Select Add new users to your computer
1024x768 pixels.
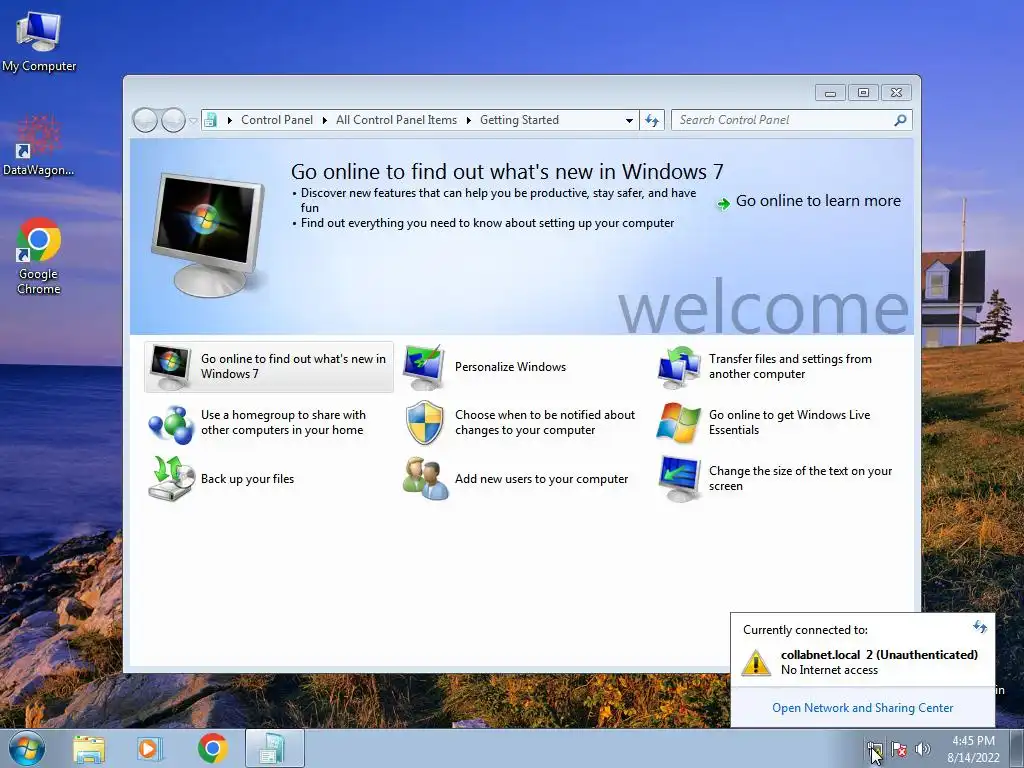click(x=541, y=479)
